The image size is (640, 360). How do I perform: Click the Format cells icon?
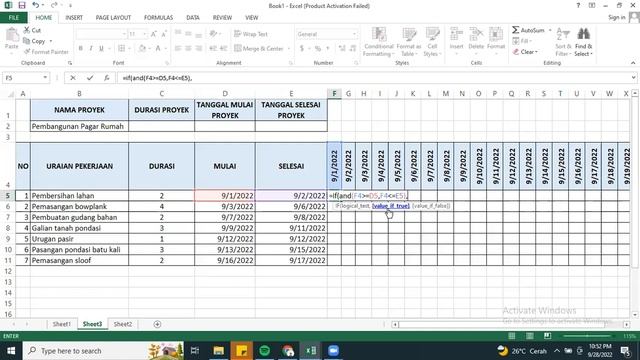click(496, 34)
